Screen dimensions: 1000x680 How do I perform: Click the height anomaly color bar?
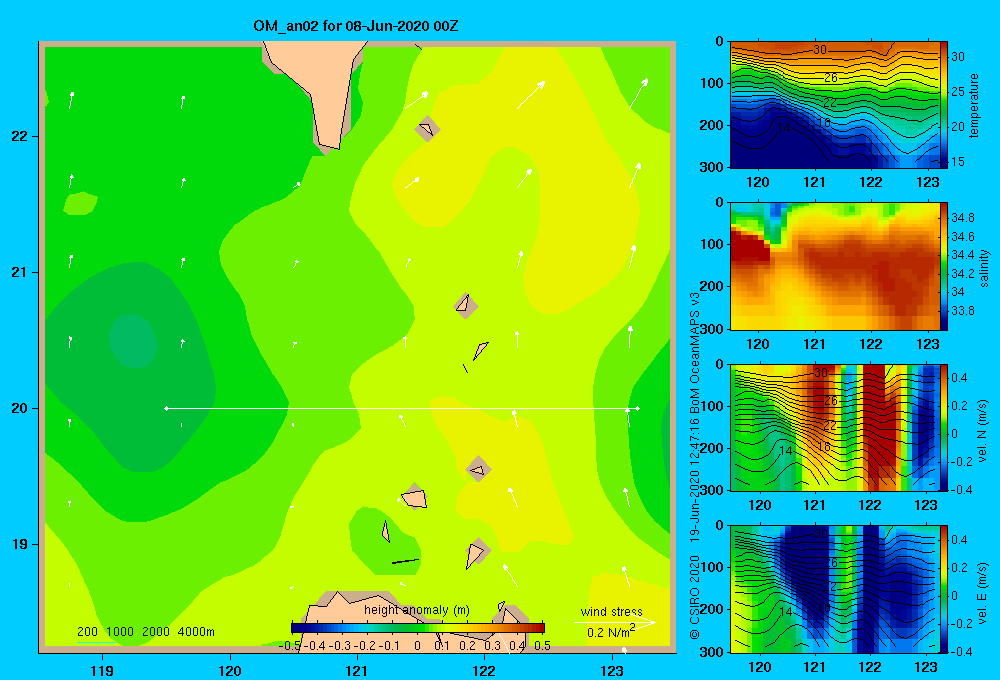click(x=418, y=628)
